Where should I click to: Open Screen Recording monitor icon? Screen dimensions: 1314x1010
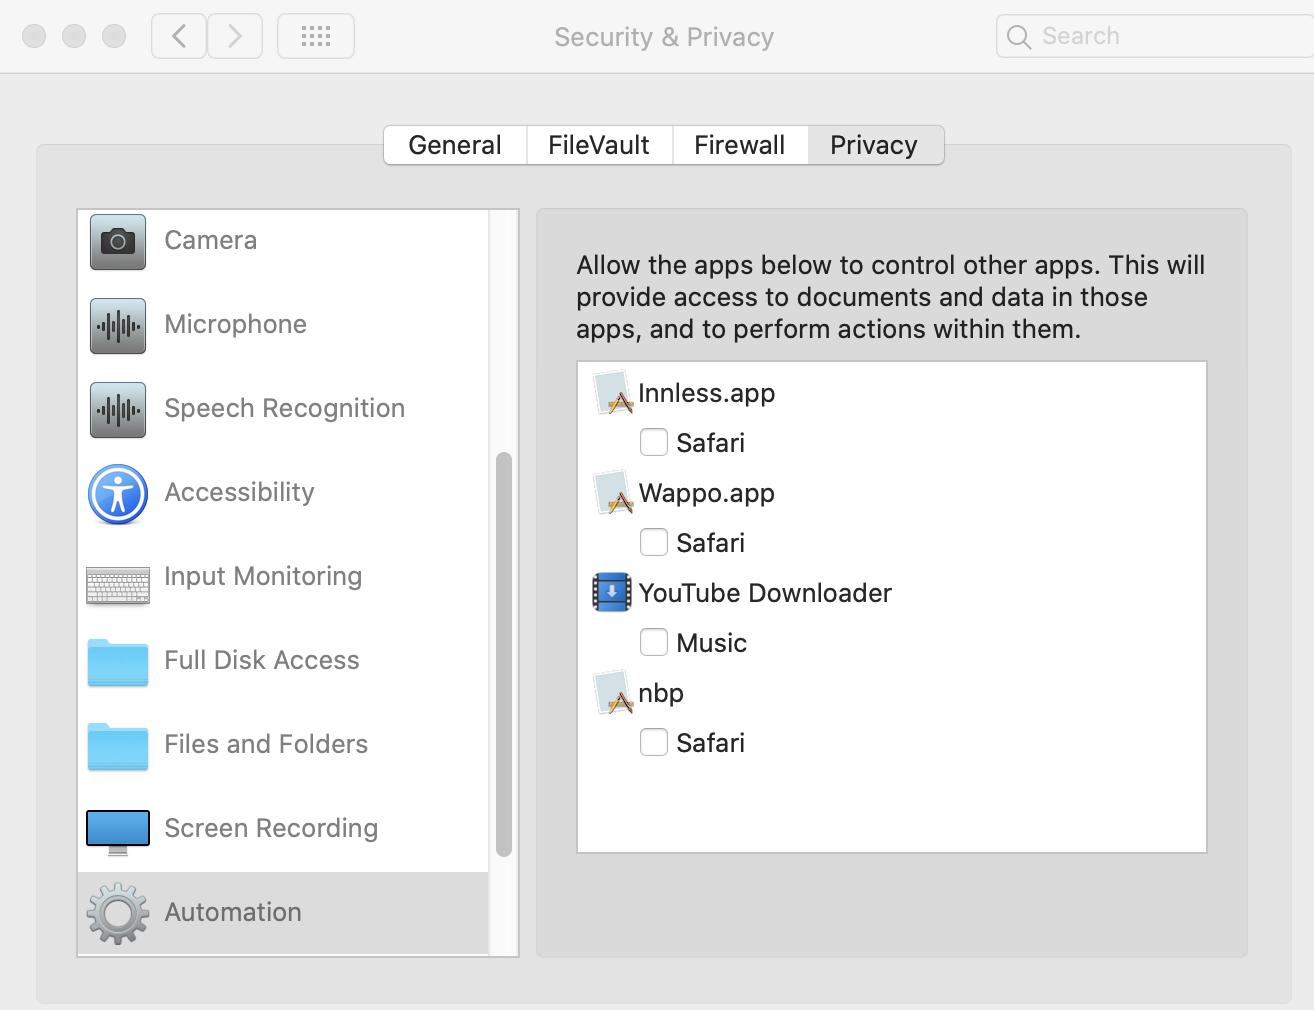(118, 831)
